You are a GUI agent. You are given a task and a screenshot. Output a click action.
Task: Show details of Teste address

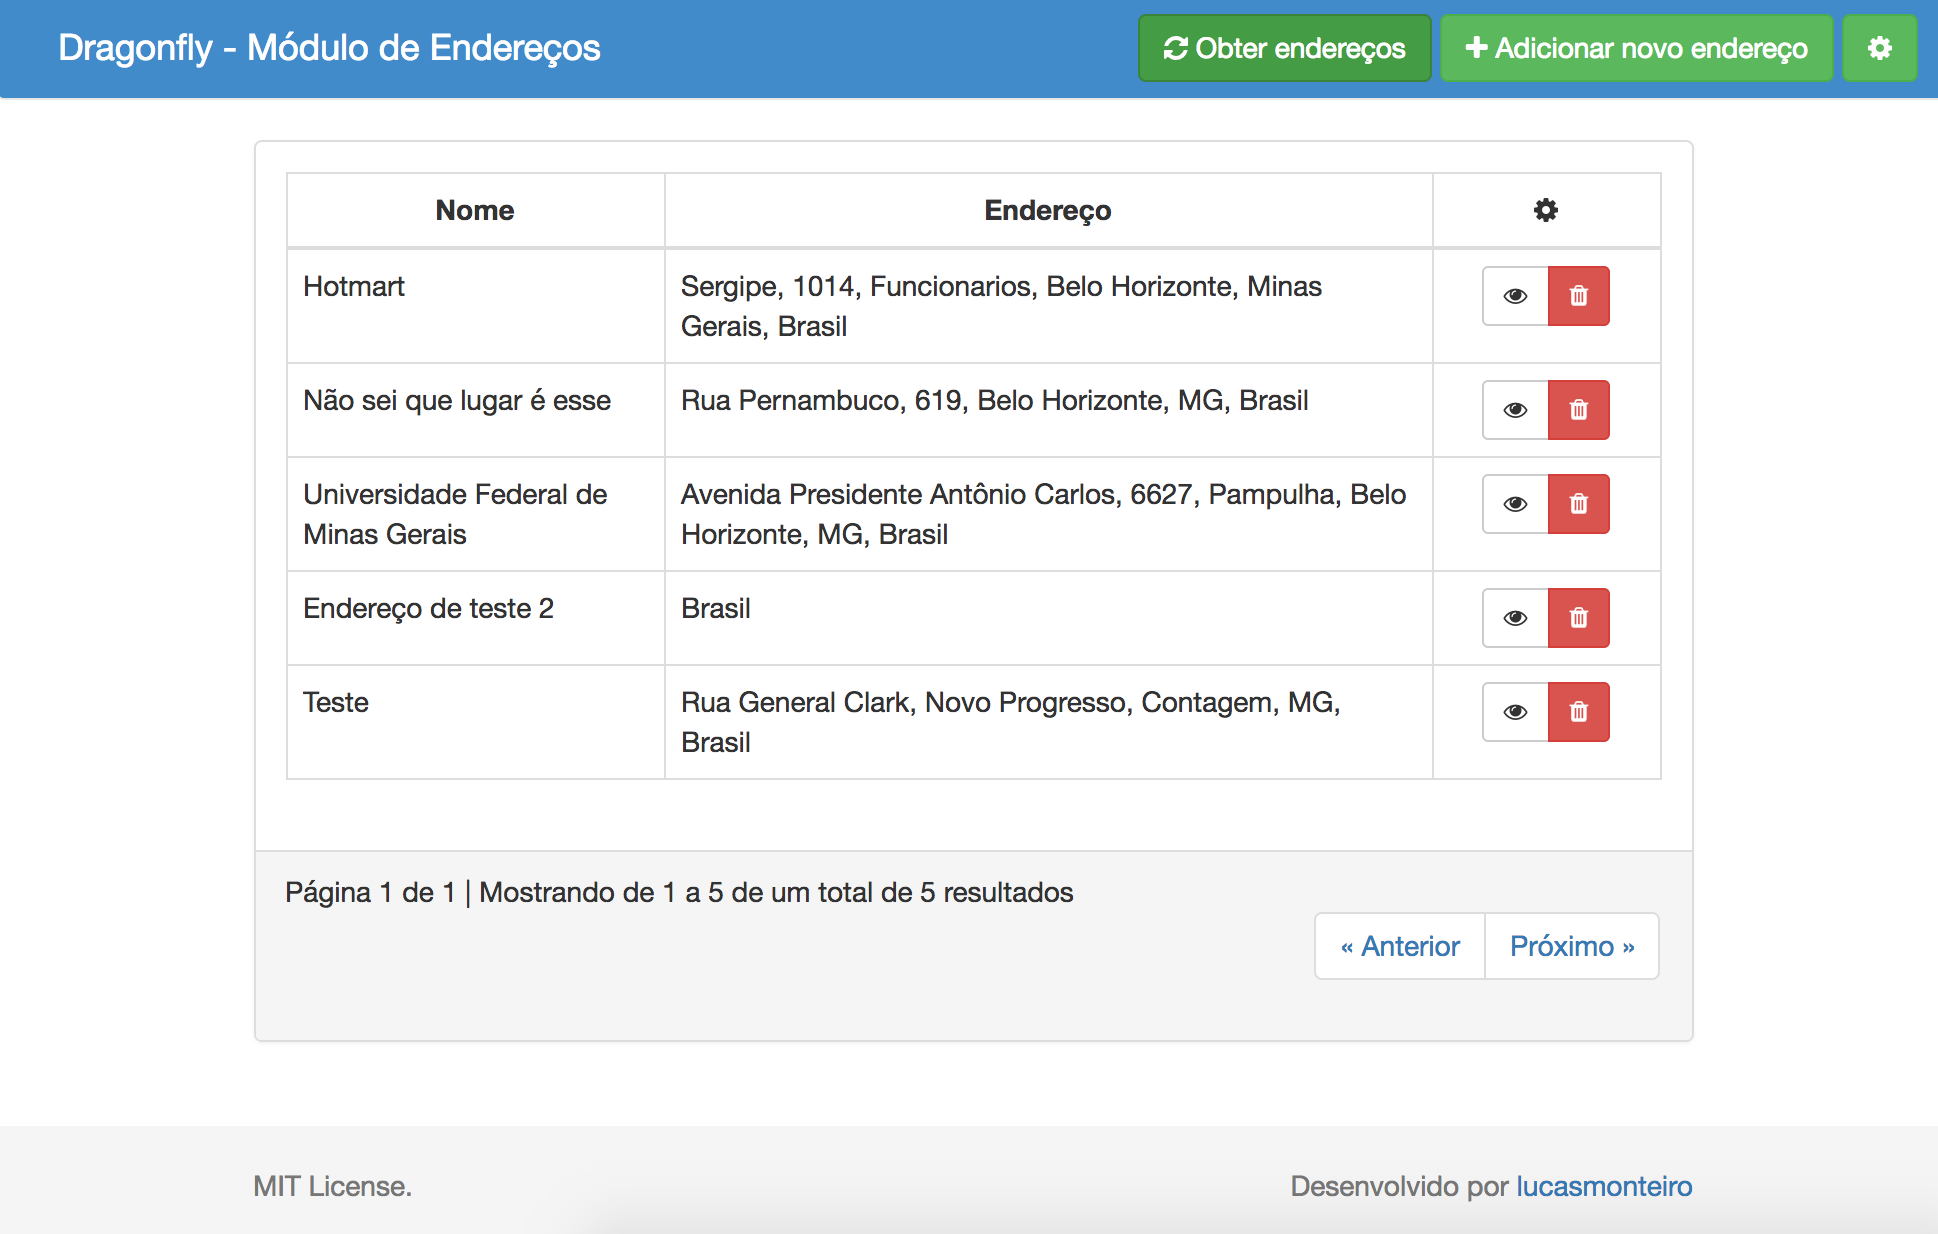(x=1515, y=712)
